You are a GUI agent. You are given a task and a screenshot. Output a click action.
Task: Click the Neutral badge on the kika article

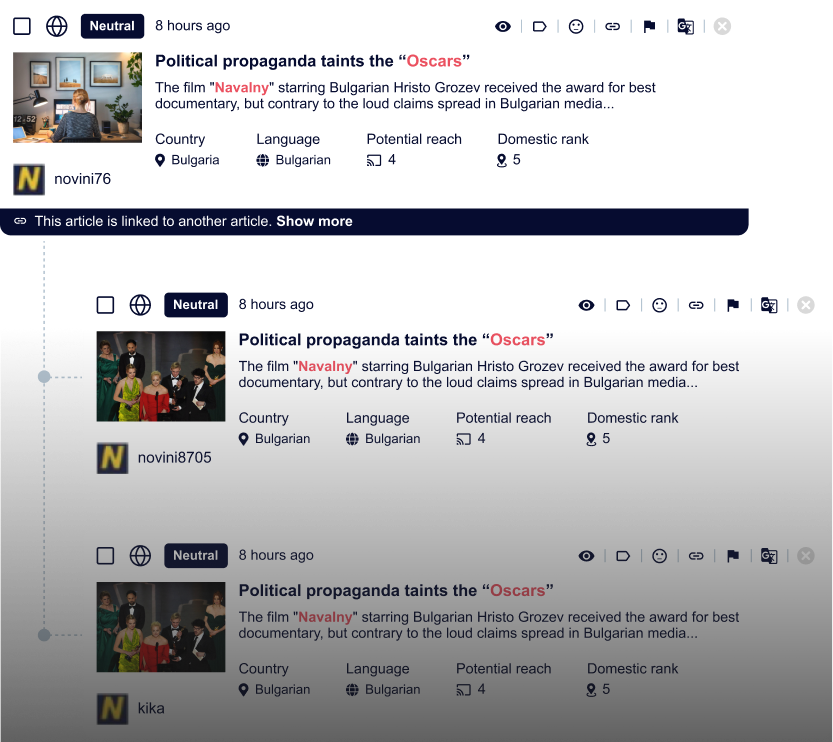coord(196,556)
